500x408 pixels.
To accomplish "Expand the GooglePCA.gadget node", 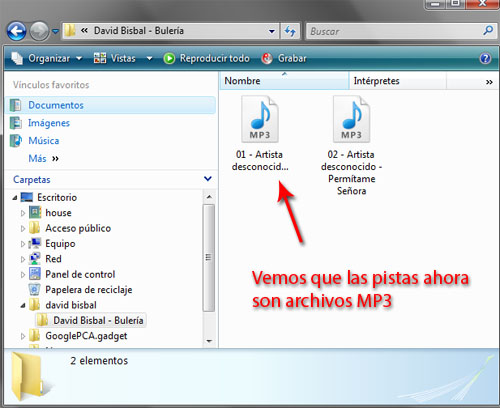I will [23, 336].
